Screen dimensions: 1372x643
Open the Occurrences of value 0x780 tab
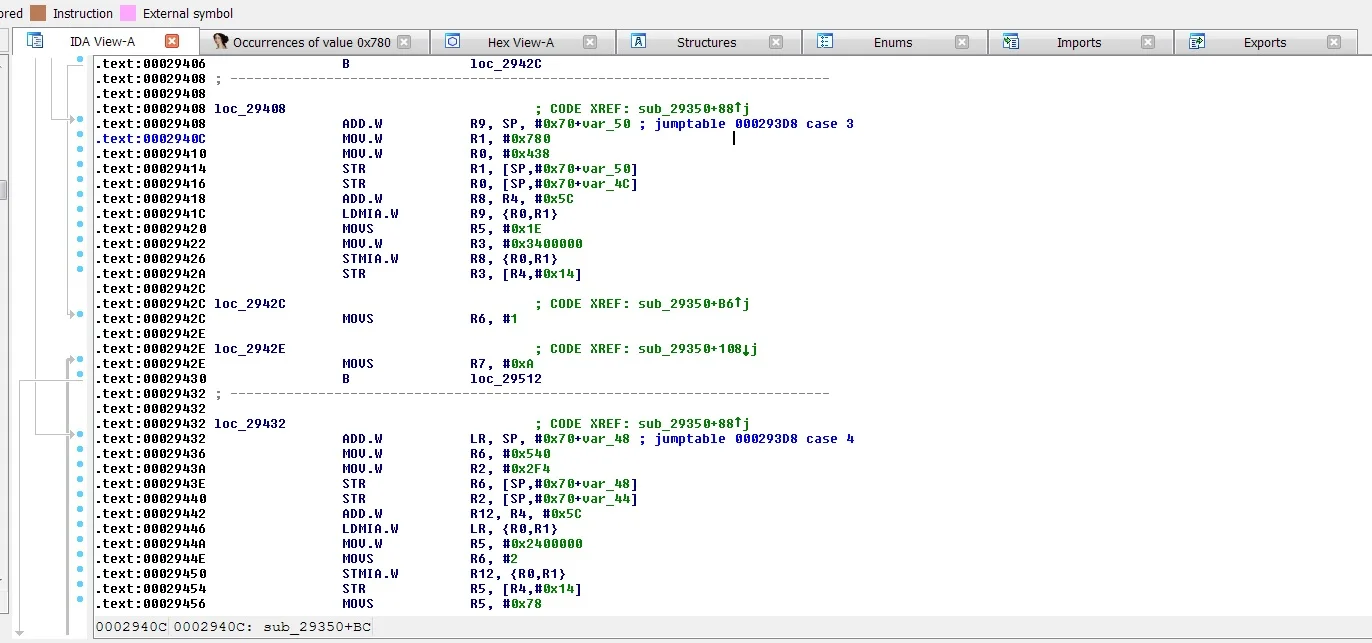312,42
